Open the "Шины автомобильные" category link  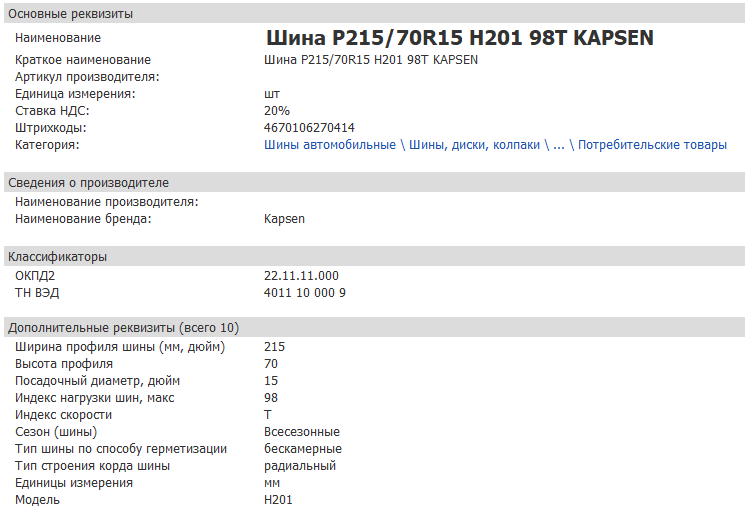(329, 145)
